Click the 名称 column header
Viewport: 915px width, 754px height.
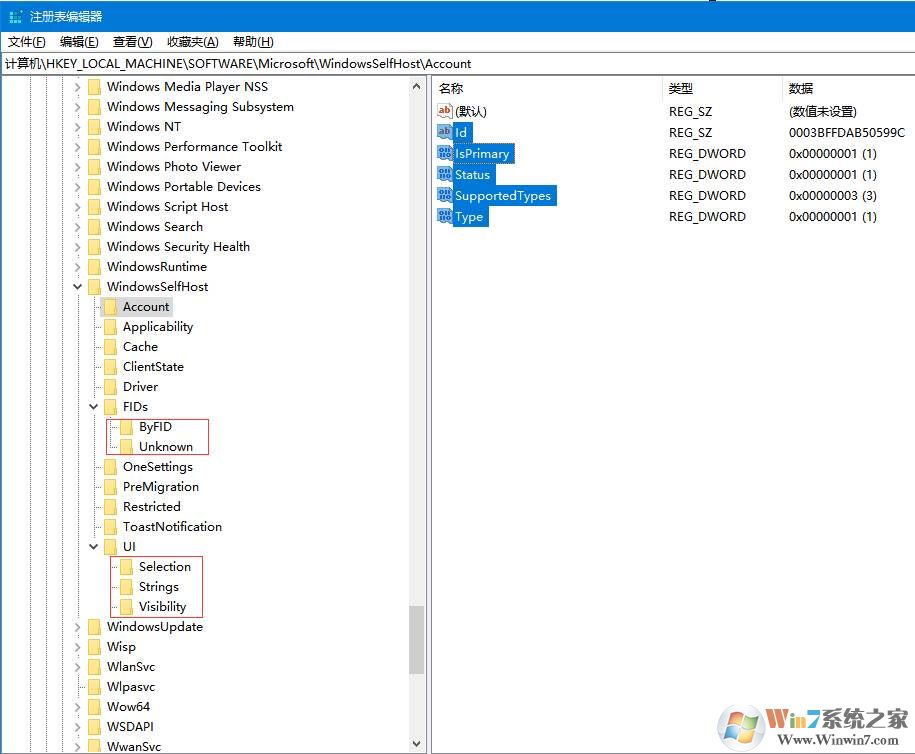pos(451,88)
